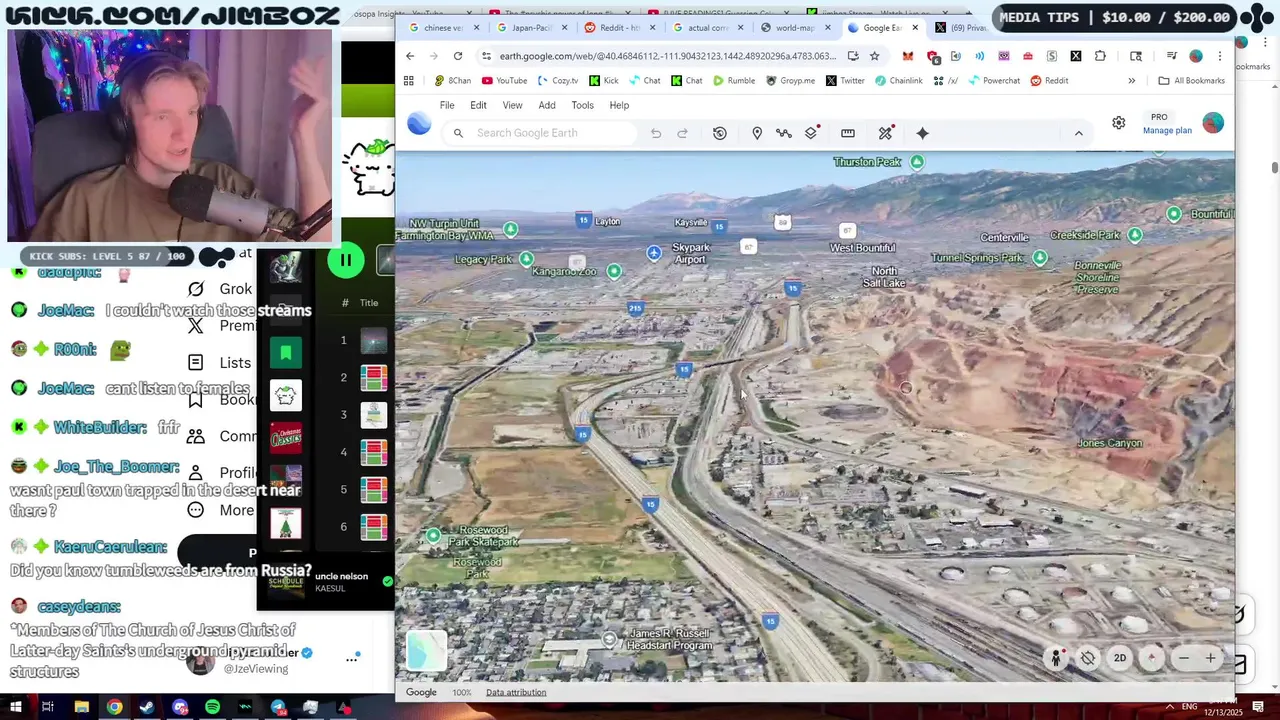This screenshot has width=1280, height=720.
Task: Open the Chainlink bookmark
Action: coord(898,81)
